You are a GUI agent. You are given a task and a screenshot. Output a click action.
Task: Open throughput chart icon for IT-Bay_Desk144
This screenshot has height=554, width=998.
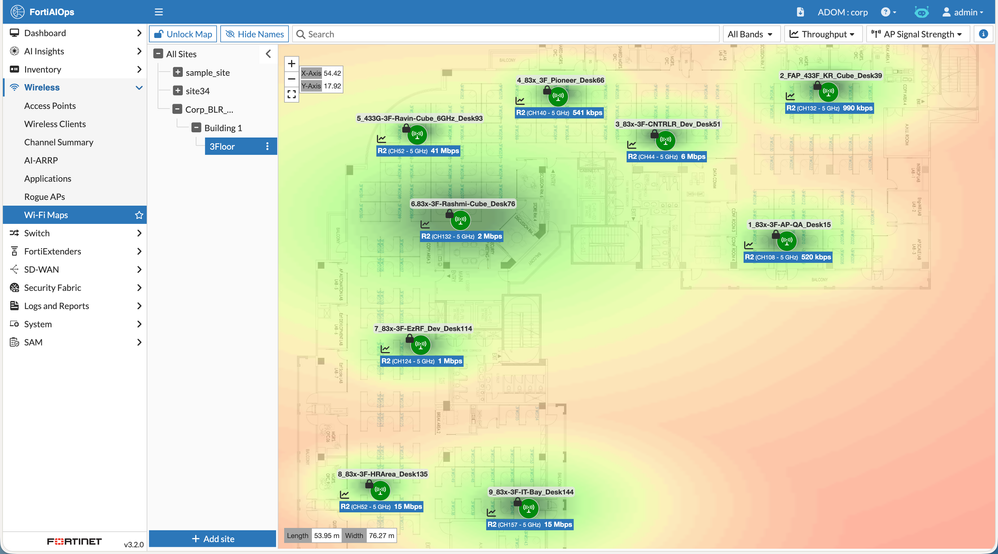[491, 513]
